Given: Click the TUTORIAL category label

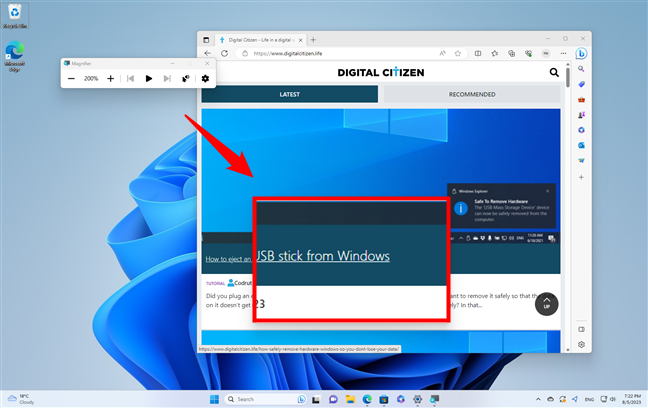Looking at the screenshot, I should (215, 284).
